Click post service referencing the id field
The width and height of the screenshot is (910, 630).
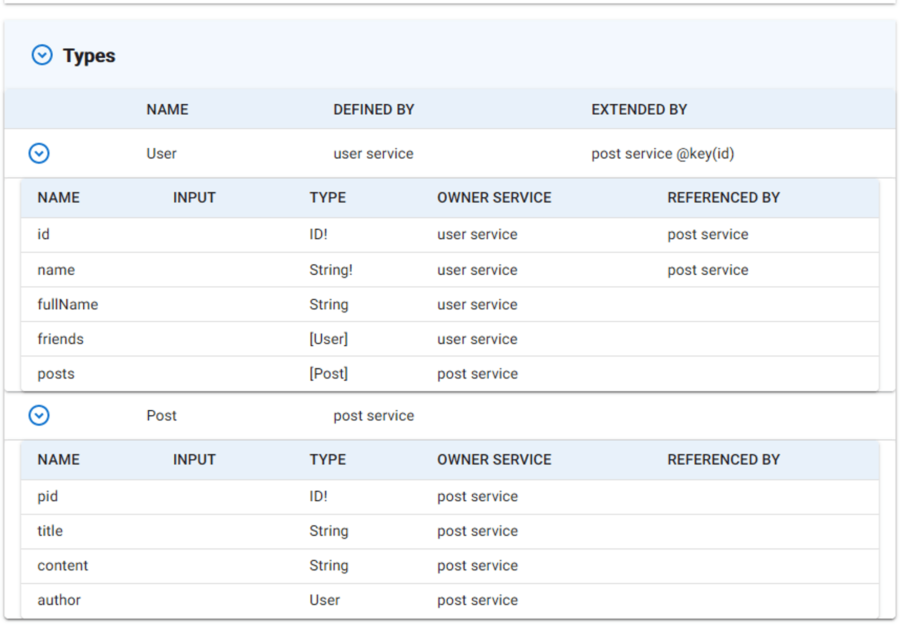coord(707,234)
